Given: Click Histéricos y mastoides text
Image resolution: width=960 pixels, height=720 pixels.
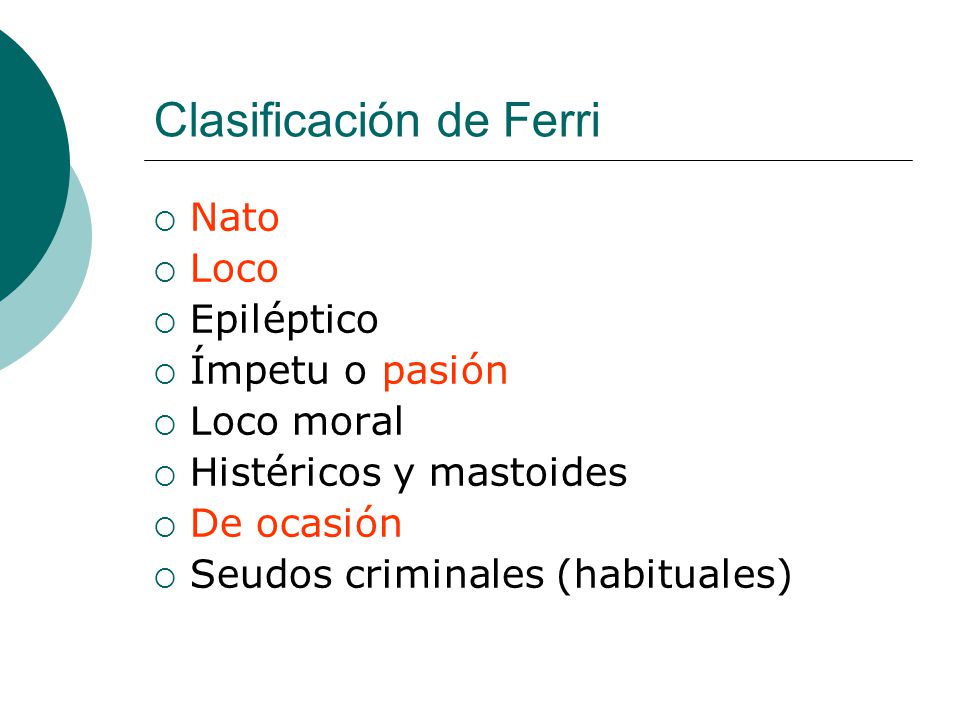Looking at the screenshot, I should click(409, 474).
